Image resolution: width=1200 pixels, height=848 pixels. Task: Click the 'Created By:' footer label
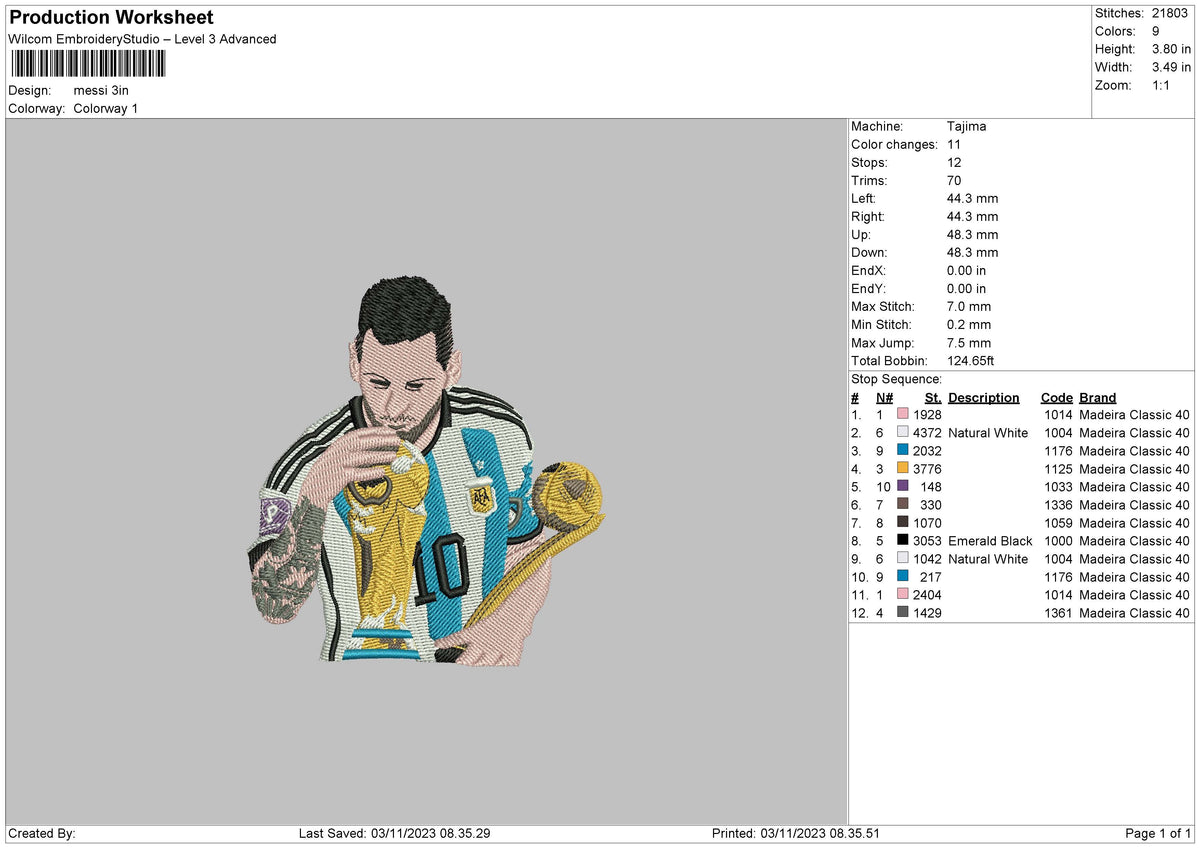click(42, 834)
